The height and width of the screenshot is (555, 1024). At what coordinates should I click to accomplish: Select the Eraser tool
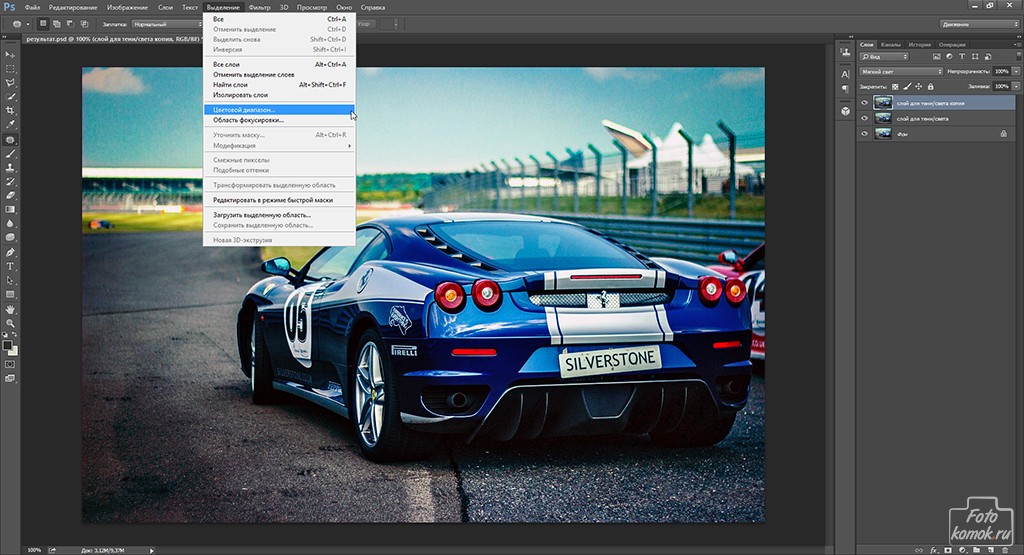[x=10, y=195]
